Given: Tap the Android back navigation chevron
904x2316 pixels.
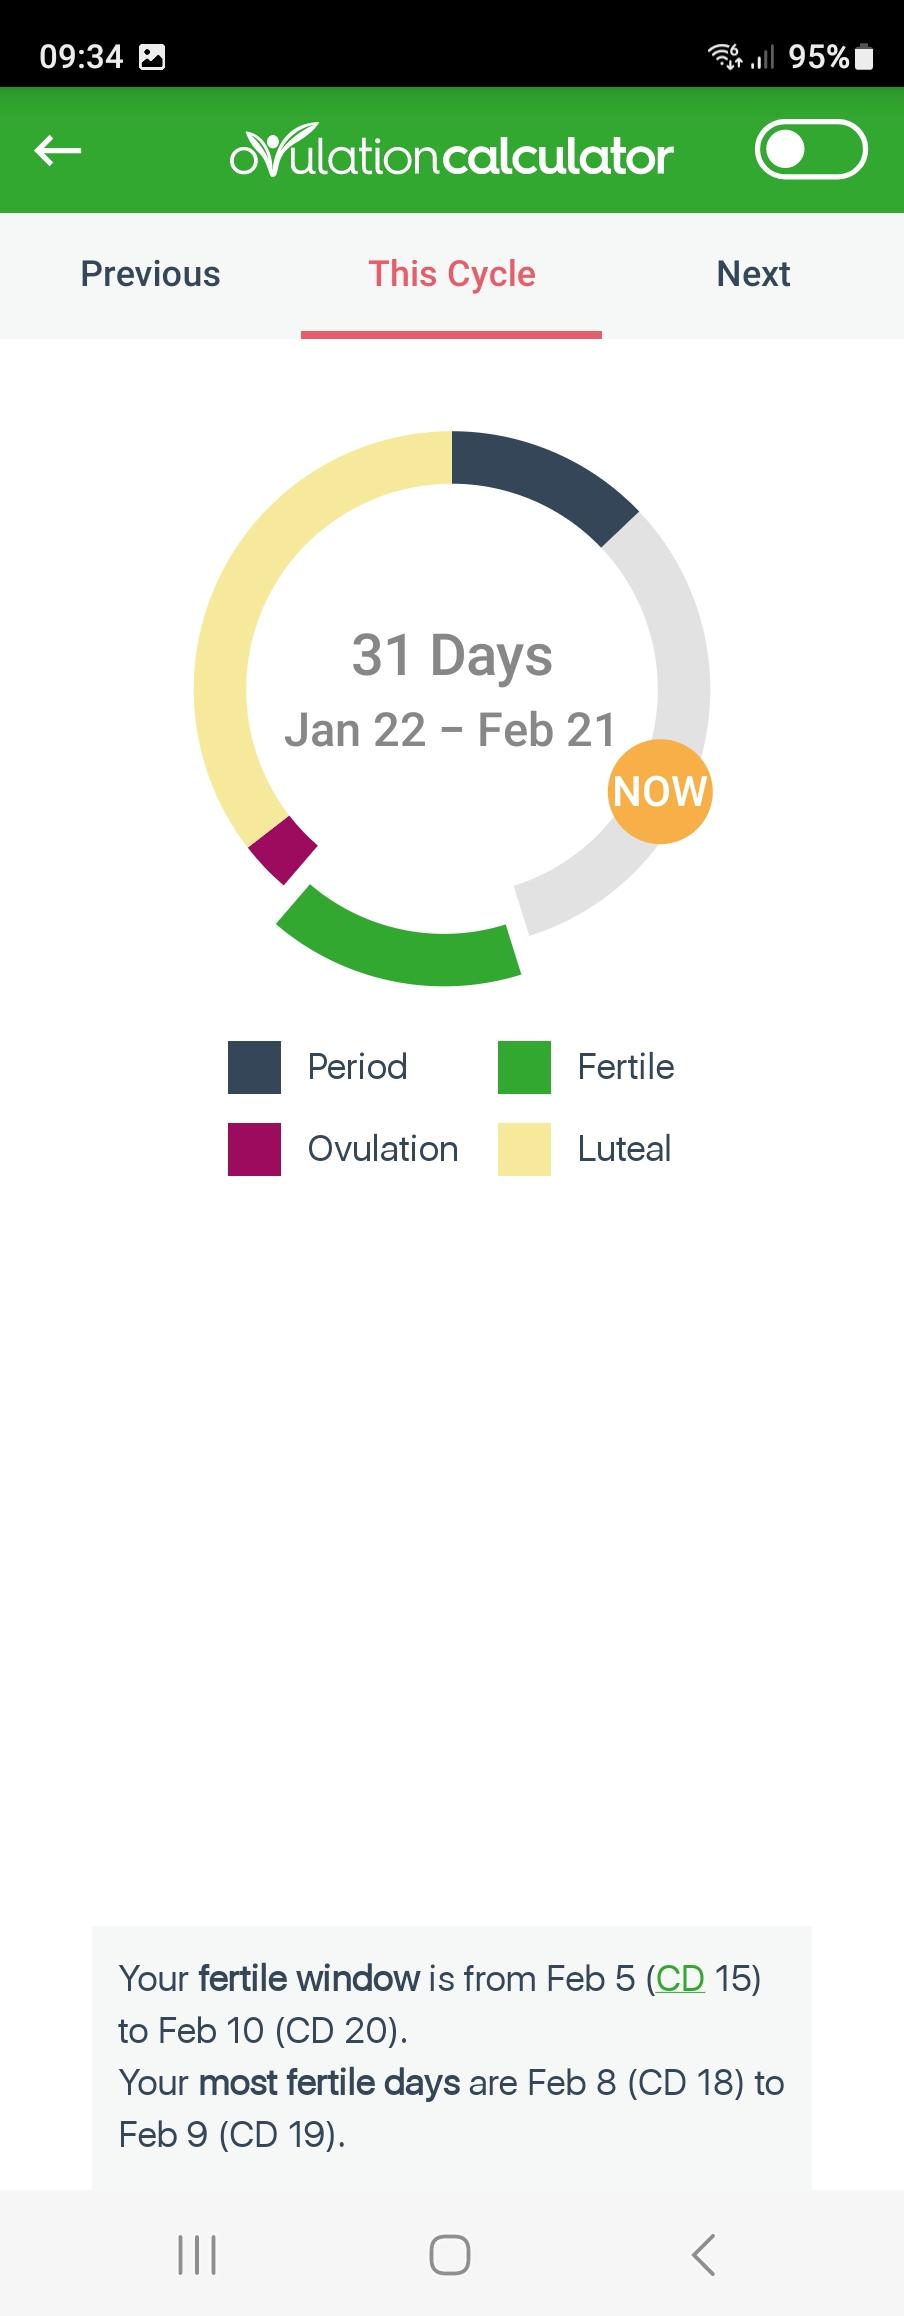Looking at the screenshot, I should [704, 2255].
